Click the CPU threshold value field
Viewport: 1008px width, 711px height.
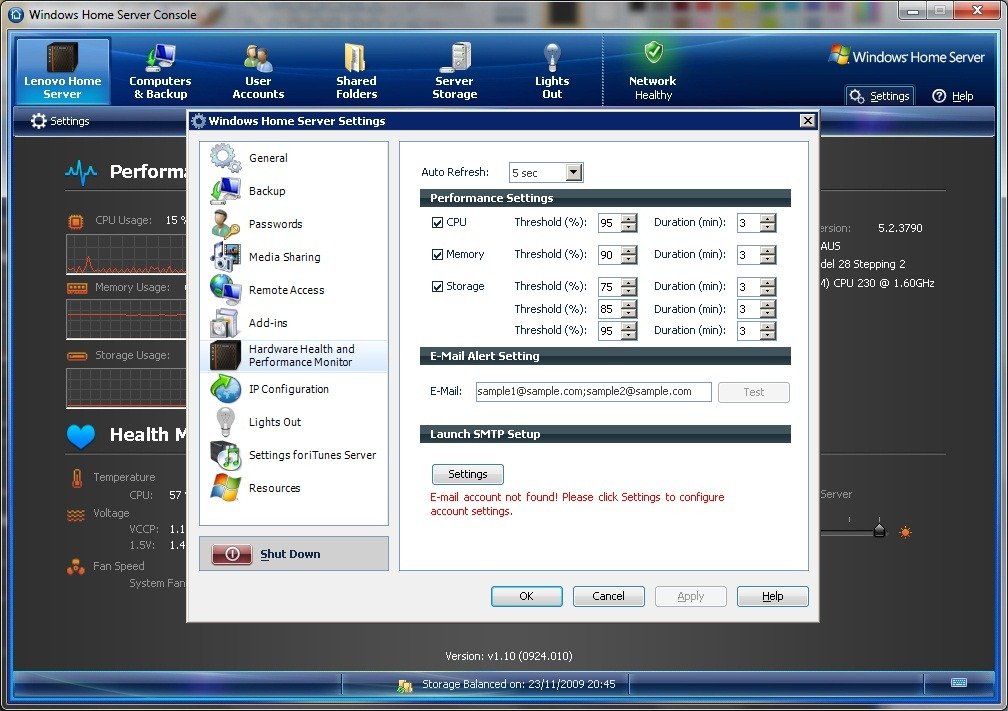610,223
